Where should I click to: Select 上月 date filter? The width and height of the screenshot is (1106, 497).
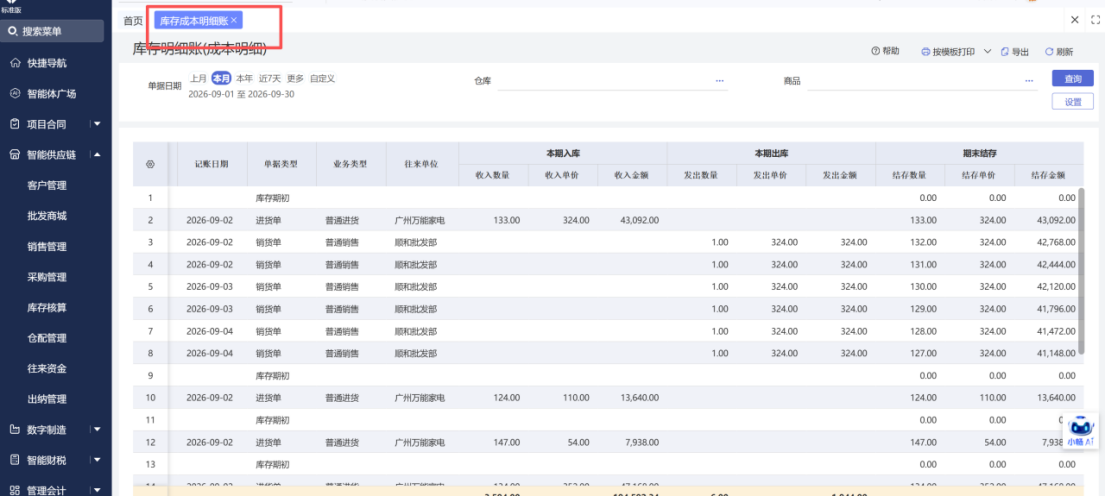pos(198,78)
